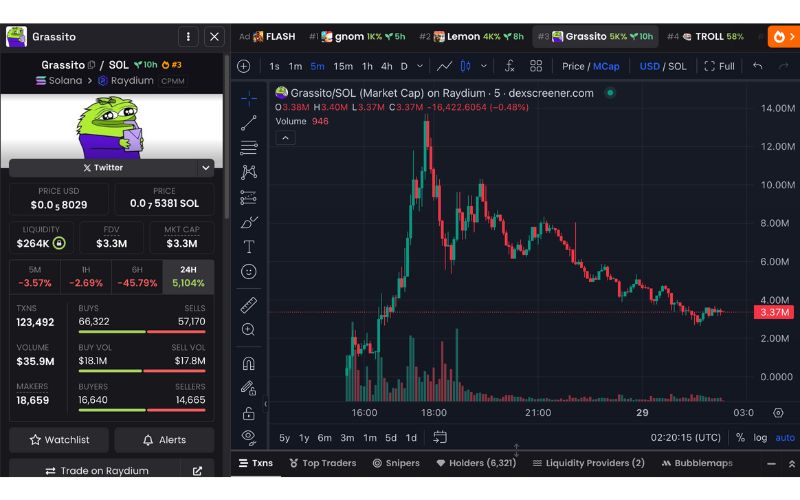Click the left panel vertical scrollbar
The height and width of the screenshot is (500, 800).
[227, 135]
